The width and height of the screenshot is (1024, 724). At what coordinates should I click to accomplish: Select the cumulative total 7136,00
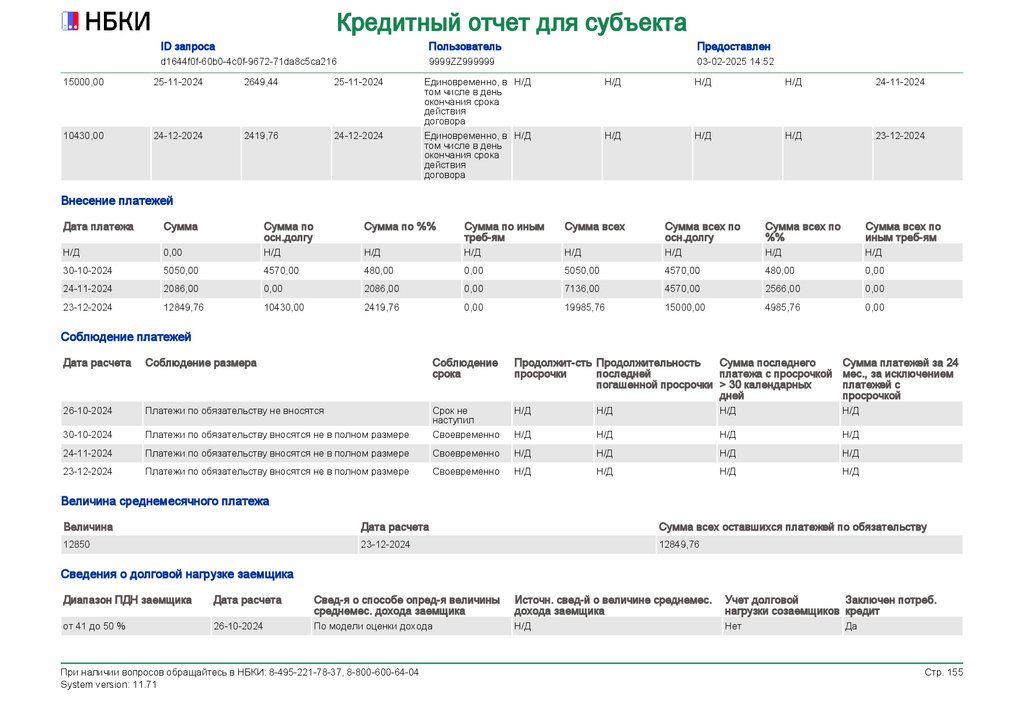(581, 289)
